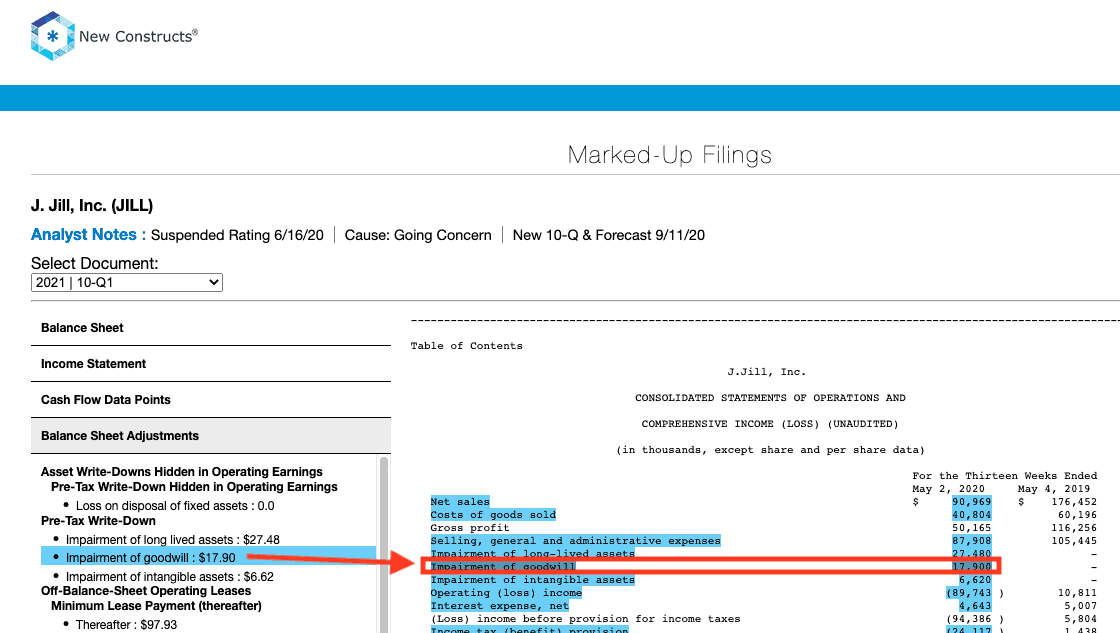Viewport: 1120px width, 633px height.
Task: Open the New Constructs home link text
Action: 138,36
